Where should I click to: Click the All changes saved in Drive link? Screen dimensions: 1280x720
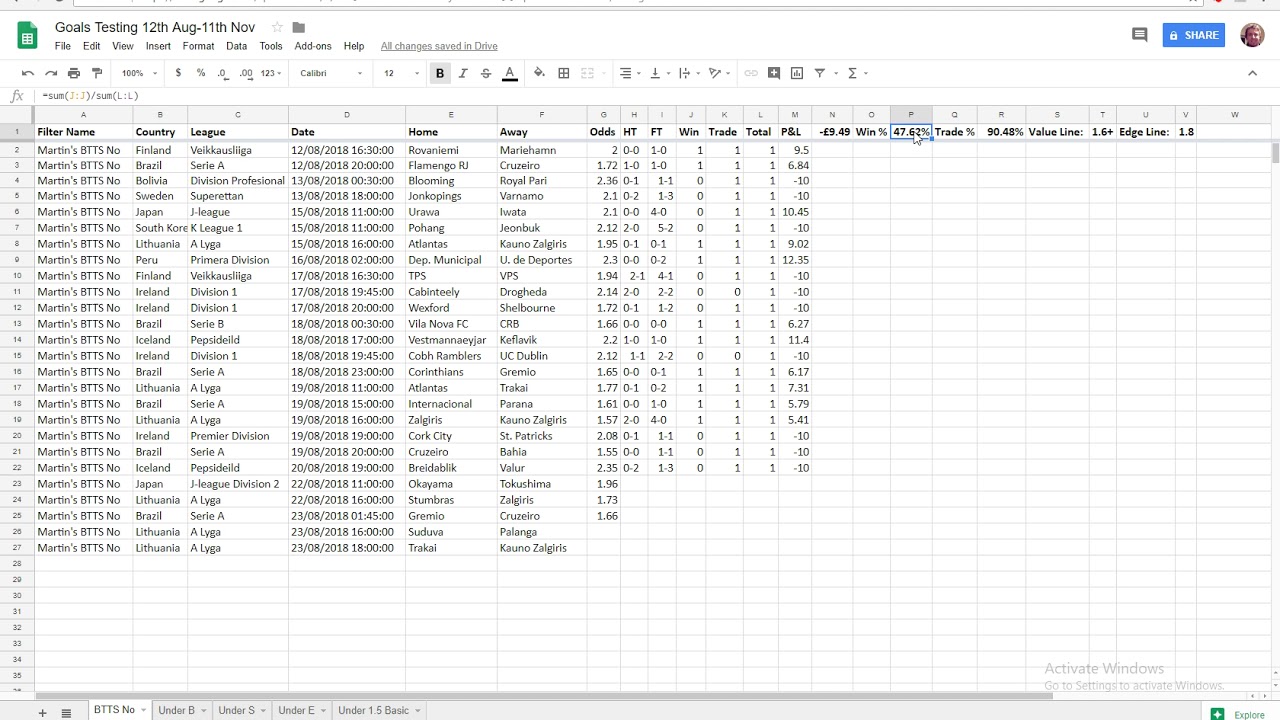coord(439,46)
